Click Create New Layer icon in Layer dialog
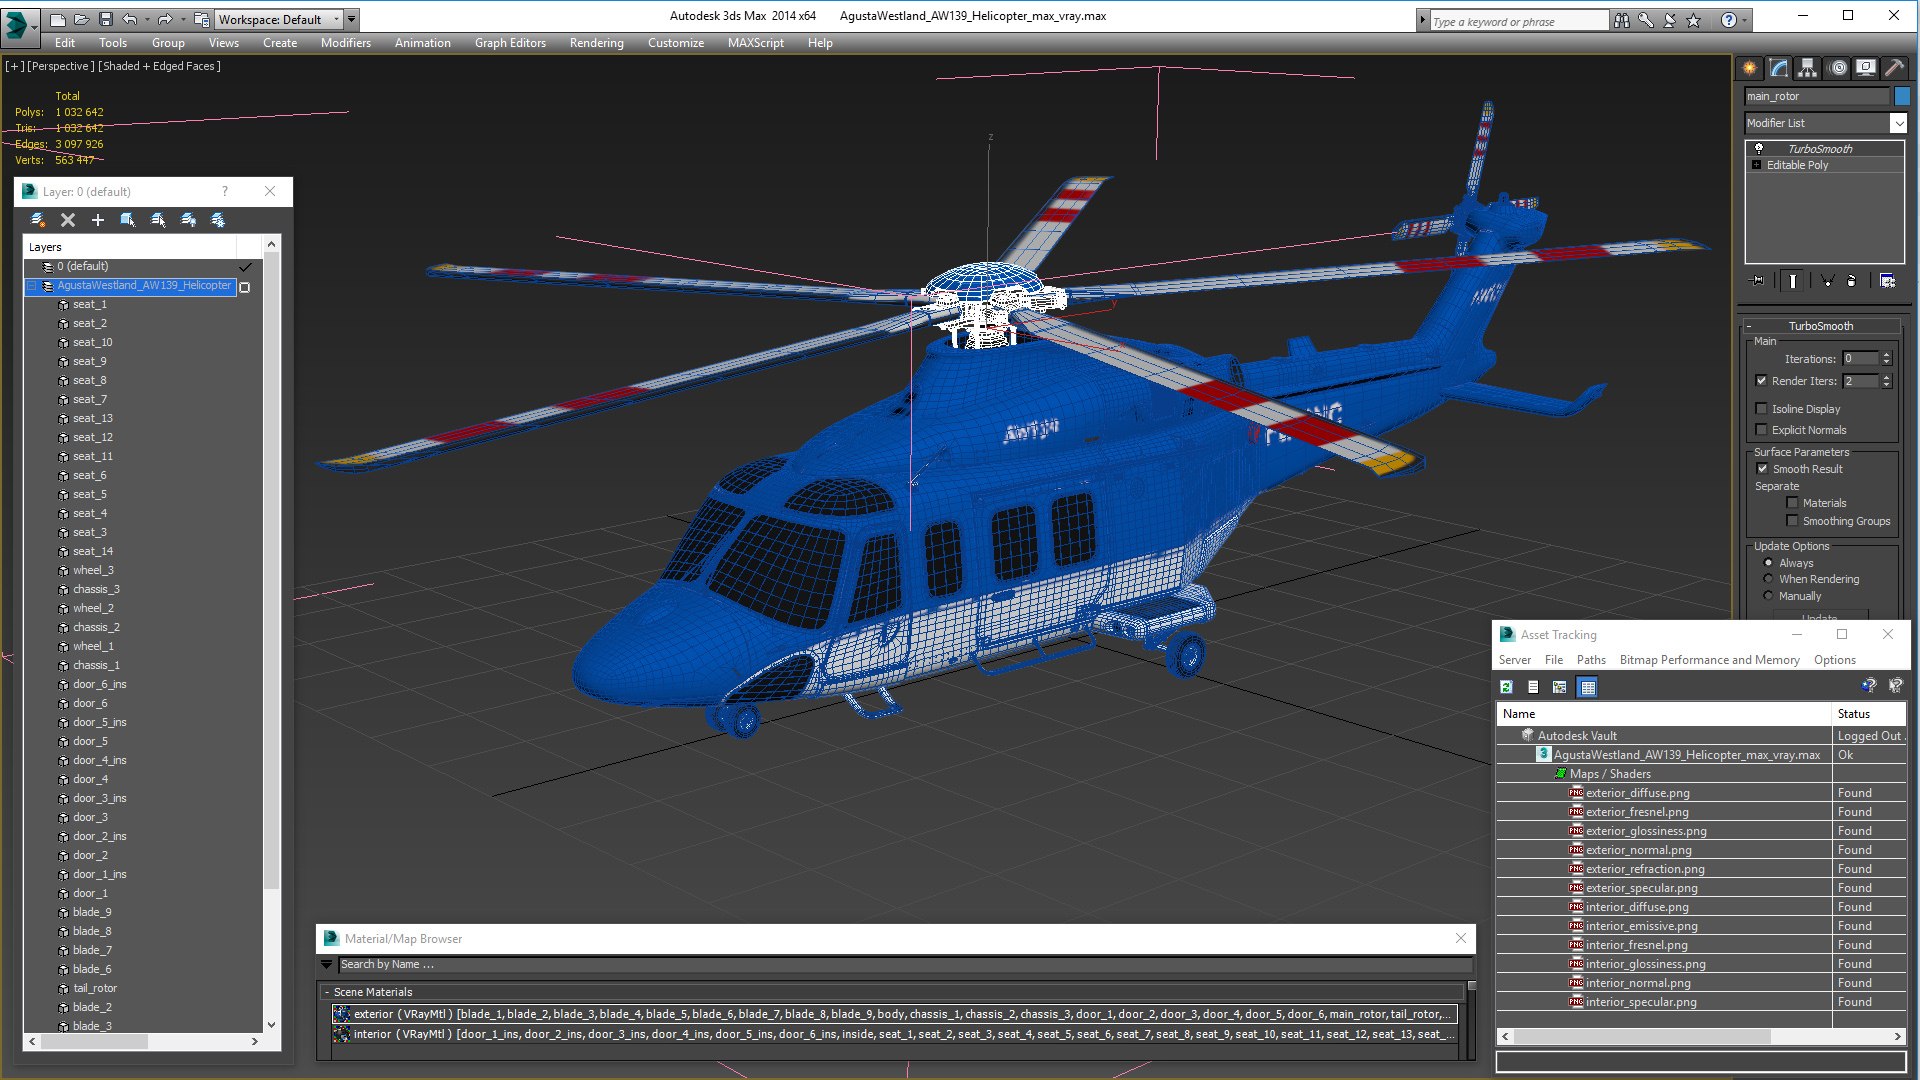This screenshot has width=1920, height=1080. coord(38,220)
